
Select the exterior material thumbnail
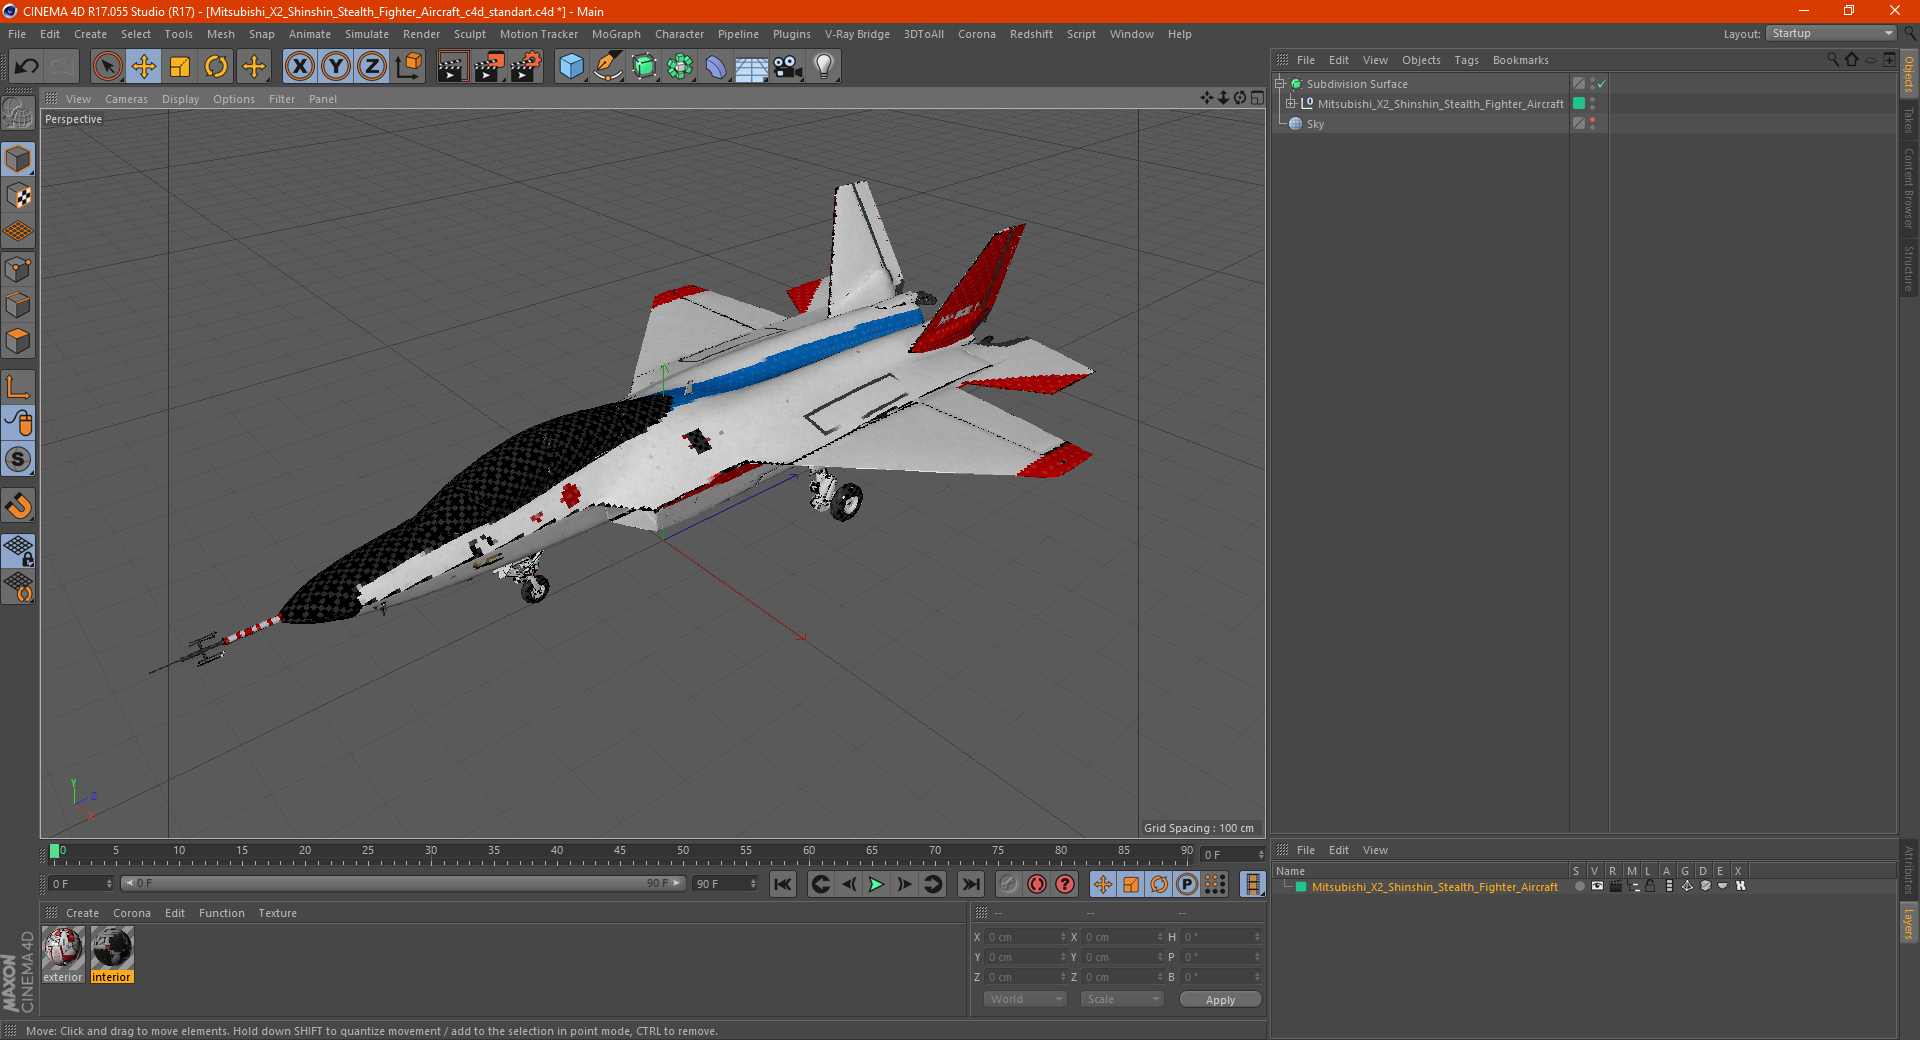coord(63,949)
